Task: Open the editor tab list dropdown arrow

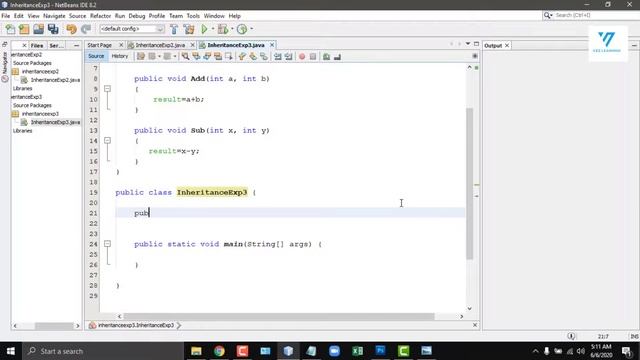Action: pyautogui.click(x=468, y=44)
